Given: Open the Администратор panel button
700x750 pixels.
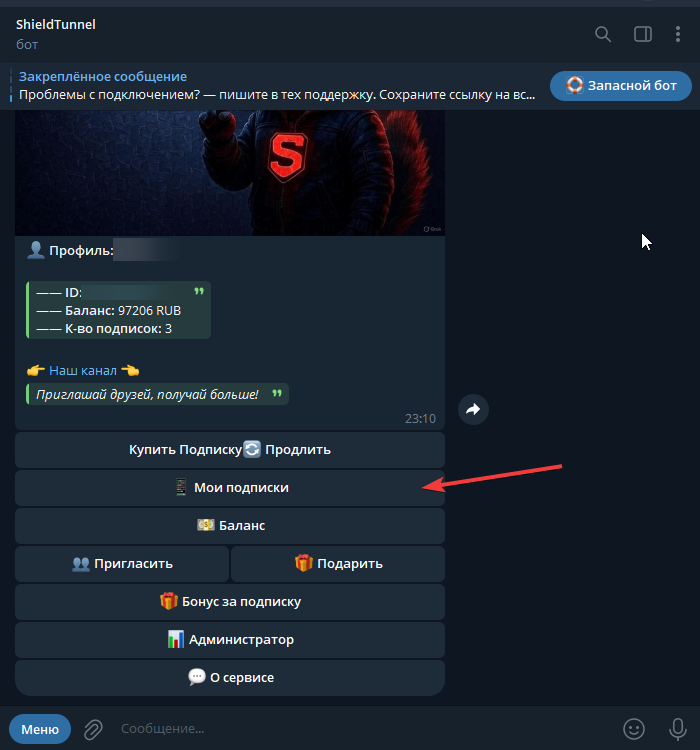Looking at the screenshot, I should [x=230, y=640].
